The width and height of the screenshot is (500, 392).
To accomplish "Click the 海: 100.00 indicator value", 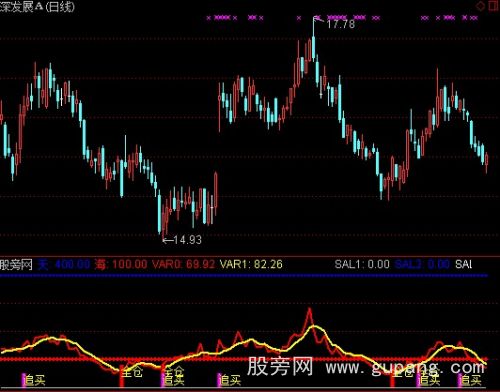I will click(121, 265).
